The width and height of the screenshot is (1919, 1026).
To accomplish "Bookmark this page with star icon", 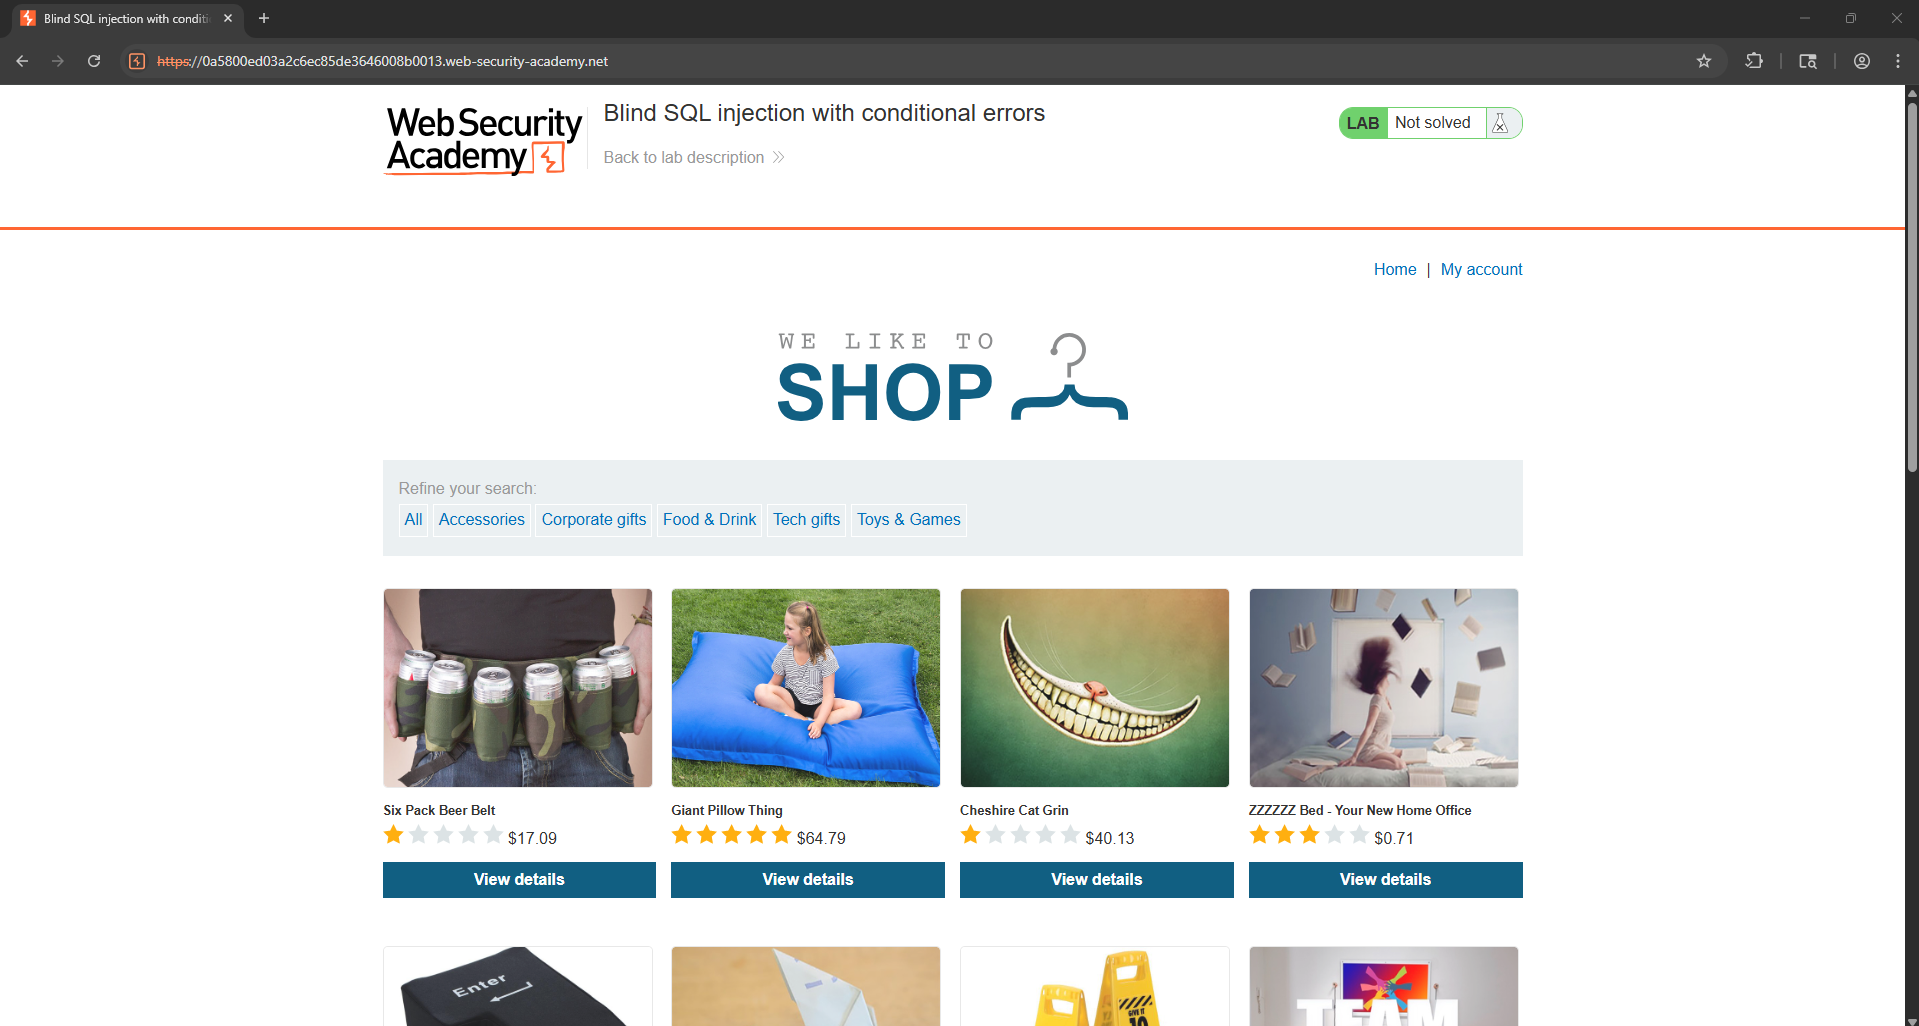I will click(x=1704, y=61).
